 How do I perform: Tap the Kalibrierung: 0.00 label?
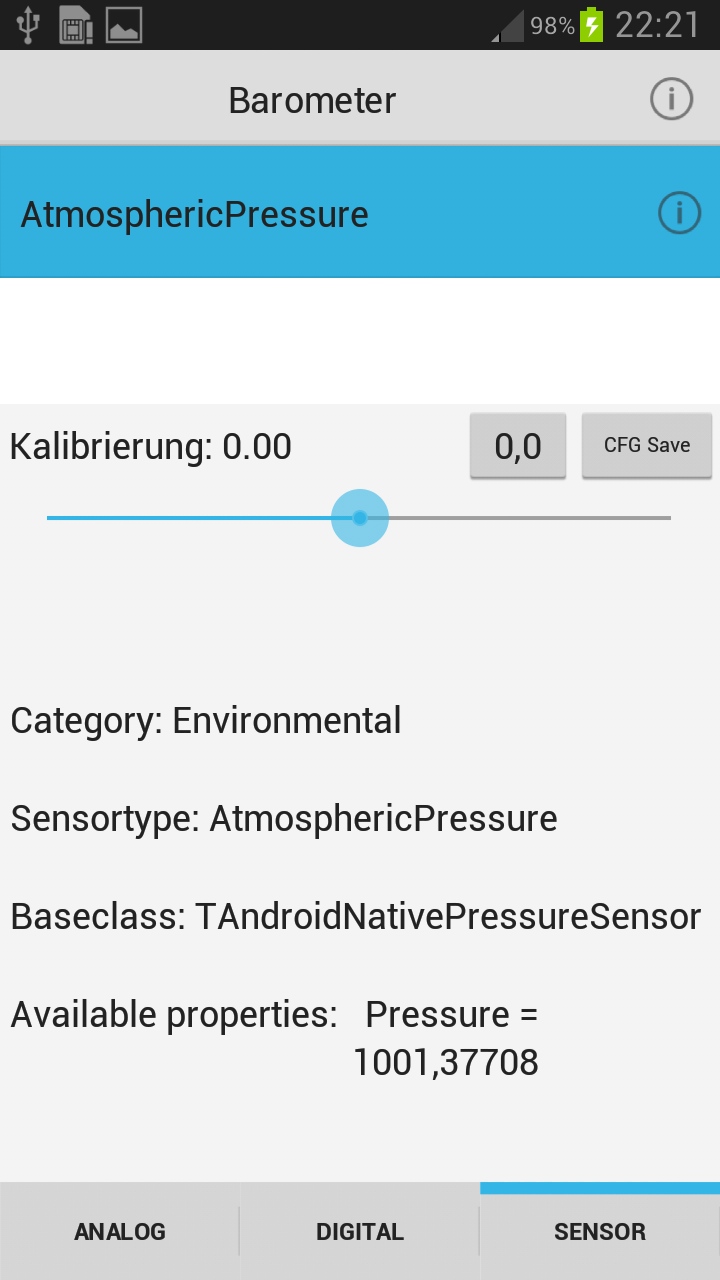[x=151, y=446]
